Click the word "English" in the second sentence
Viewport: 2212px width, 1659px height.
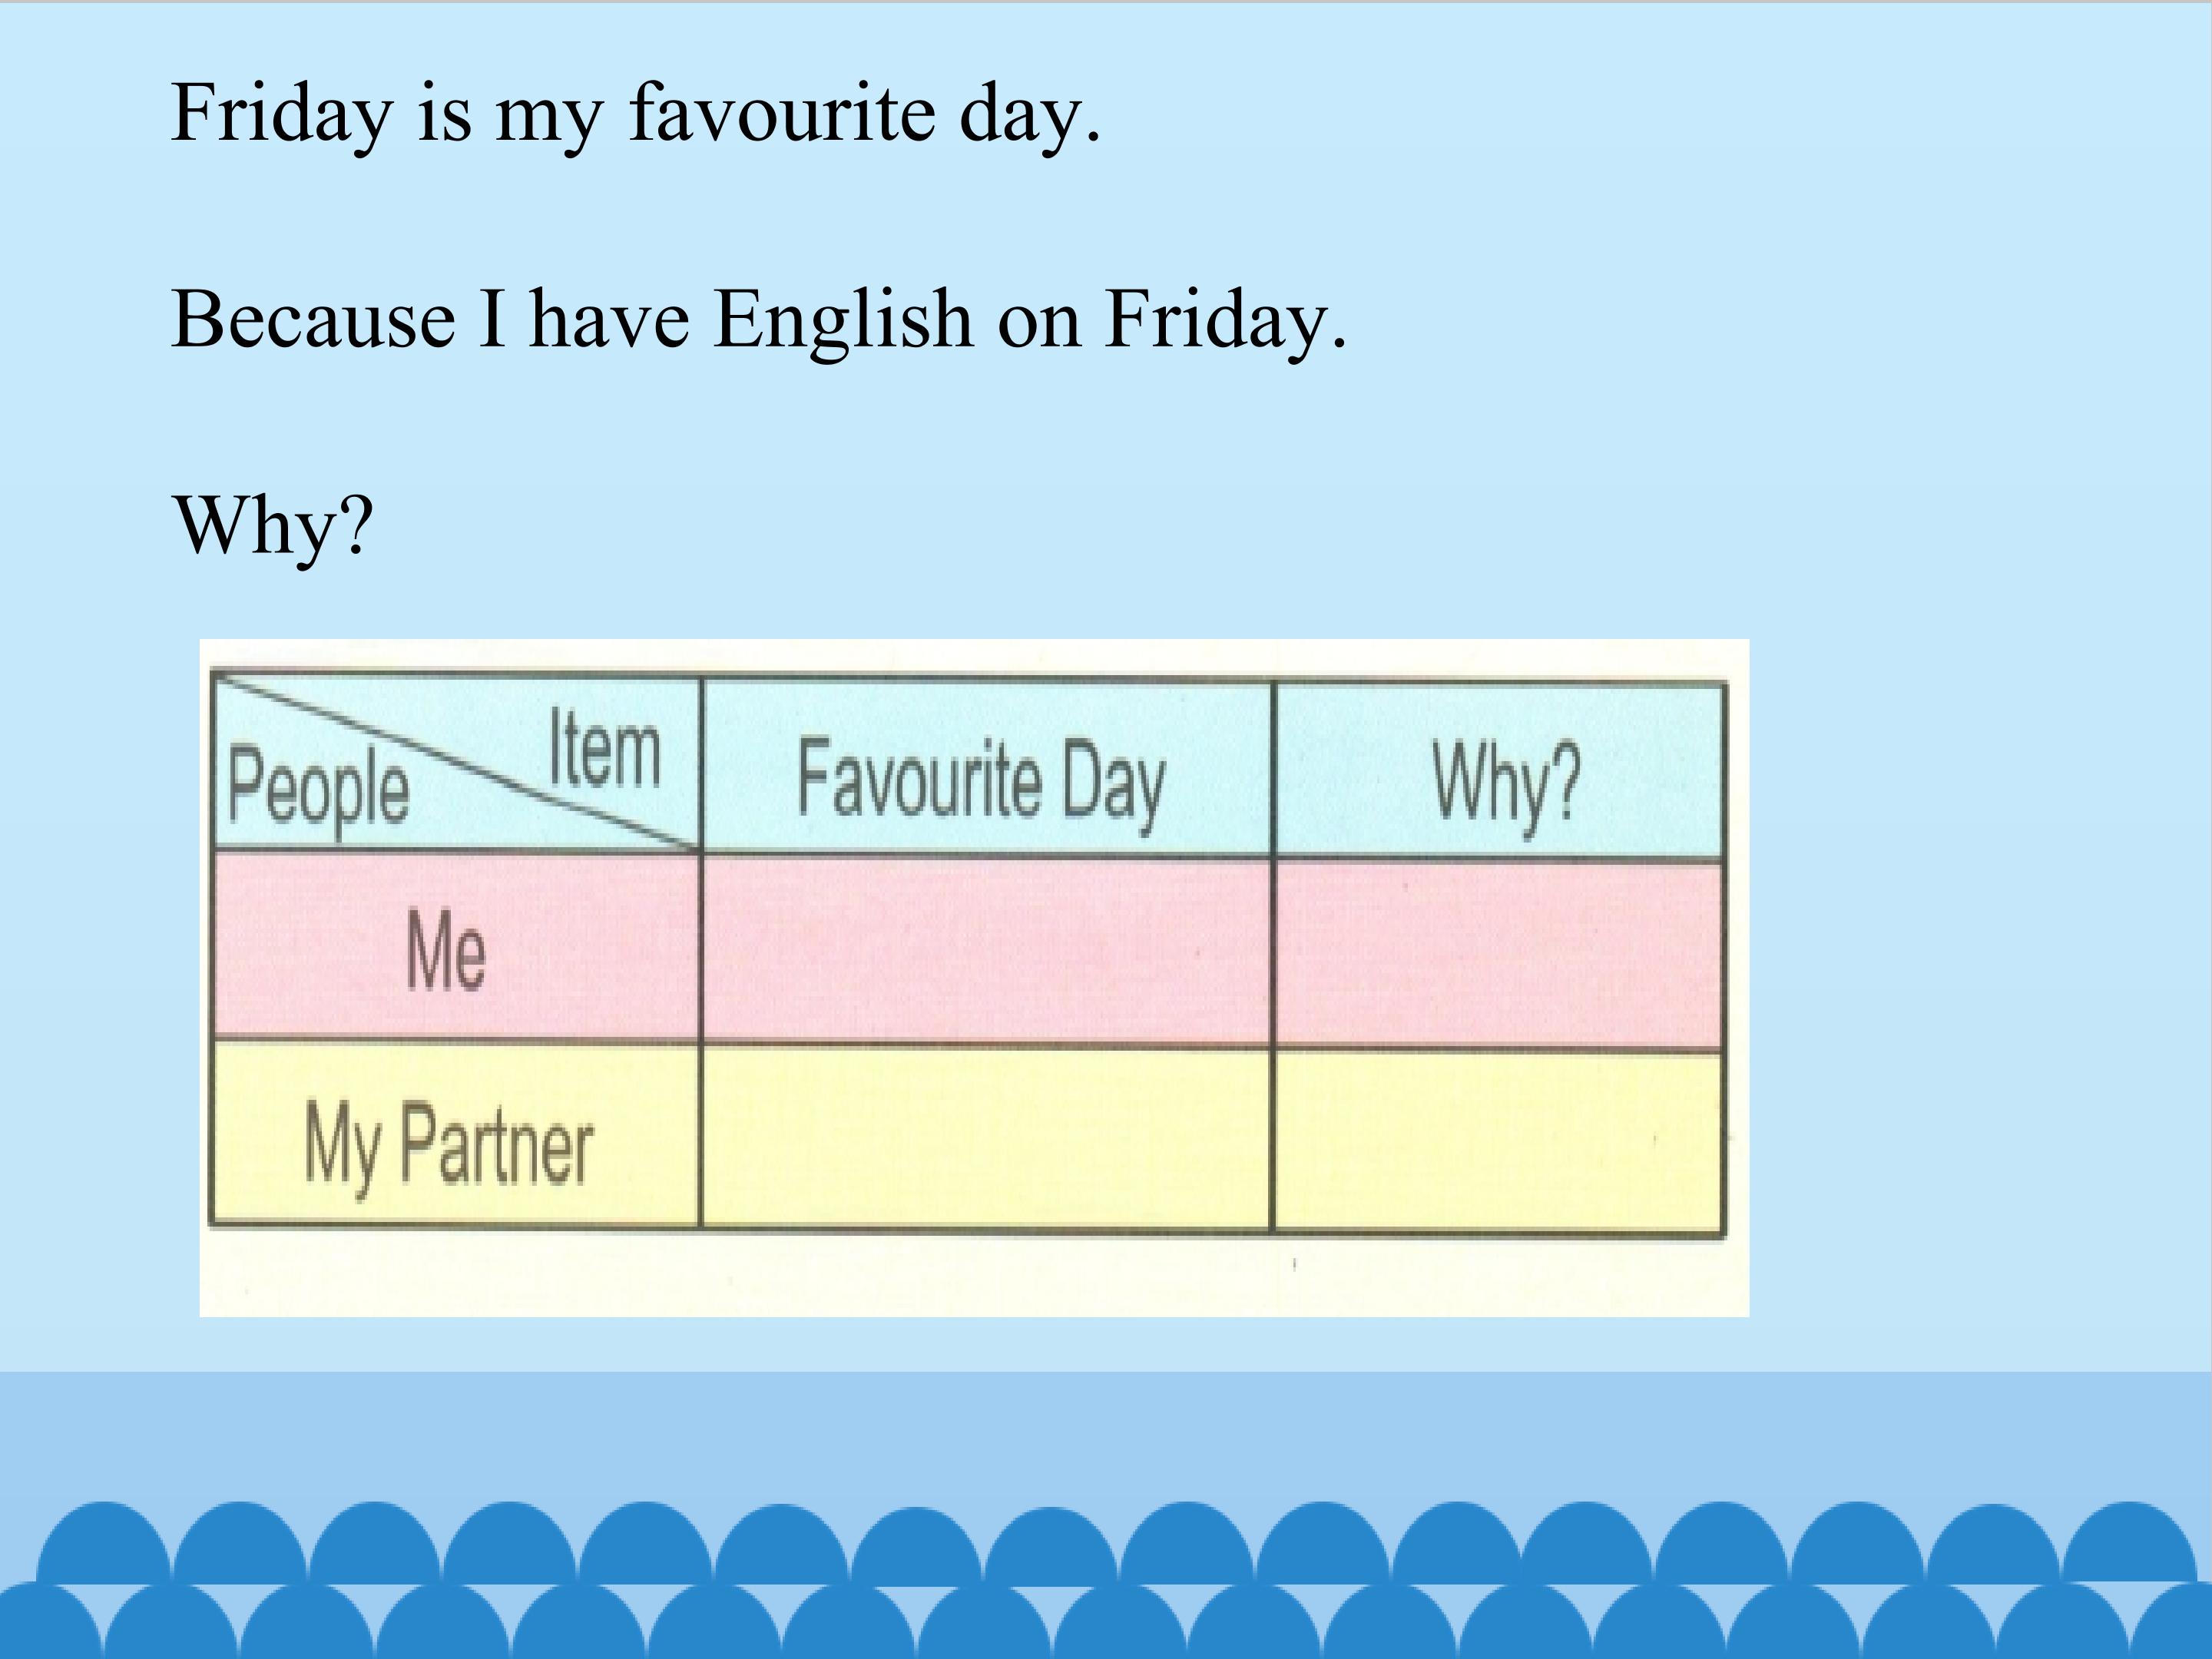tap(843, 320)
